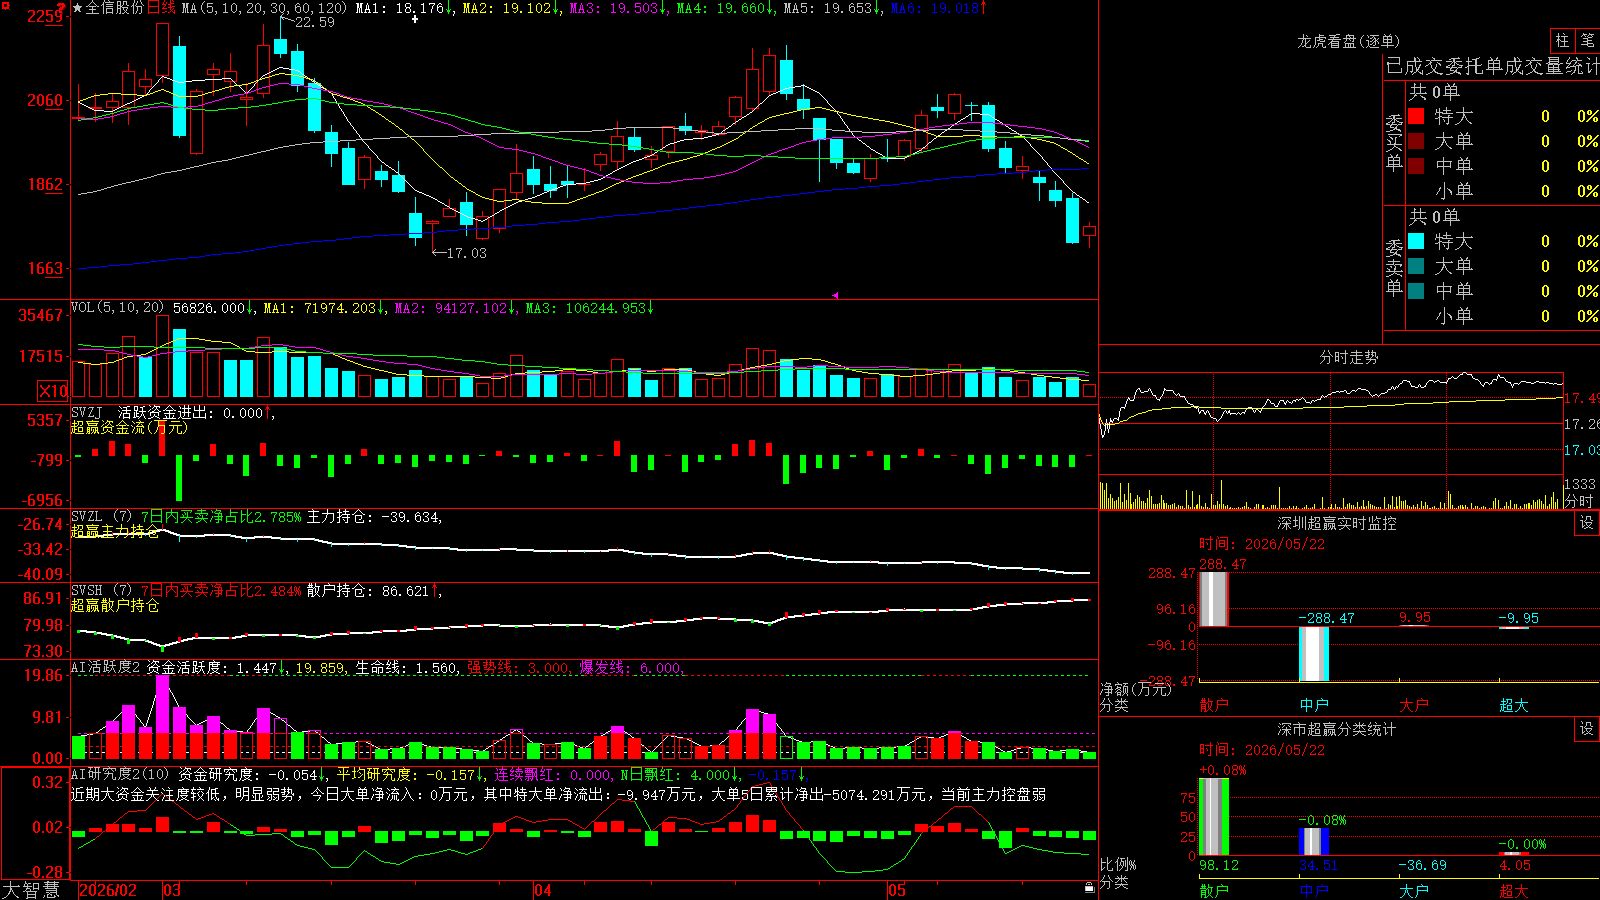Open 设 settings for 深圳超赢实时监控
The width and height of the screenshot is (1600, 900).
coord(1587,523)
